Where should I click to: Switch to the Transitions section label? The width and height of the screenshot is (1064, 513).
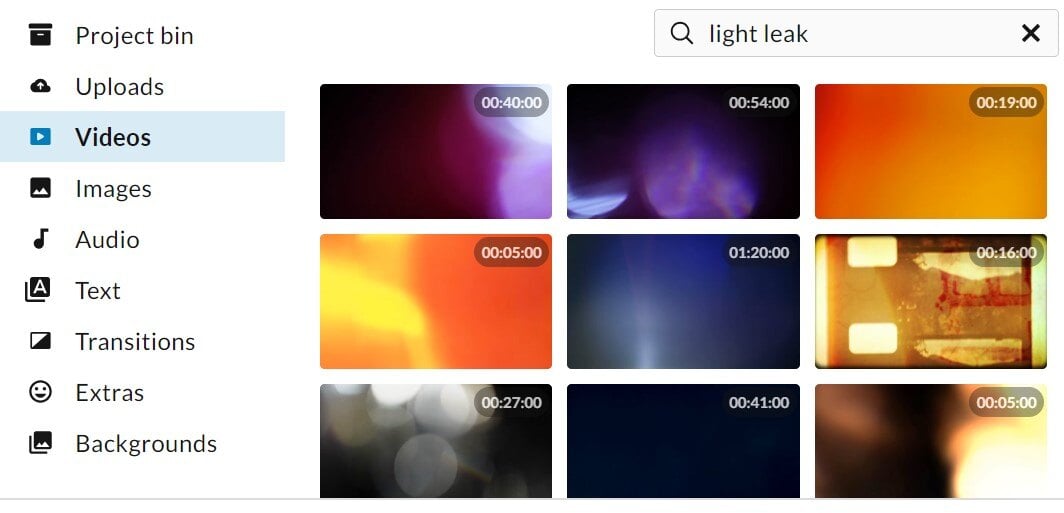(135, 341)
